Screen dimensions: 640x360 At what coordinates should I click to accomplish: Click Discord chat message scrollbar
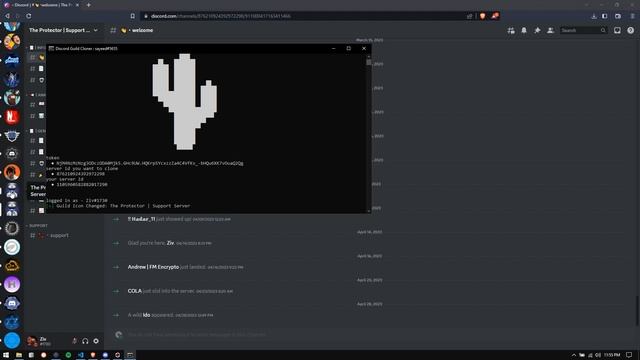636,310
